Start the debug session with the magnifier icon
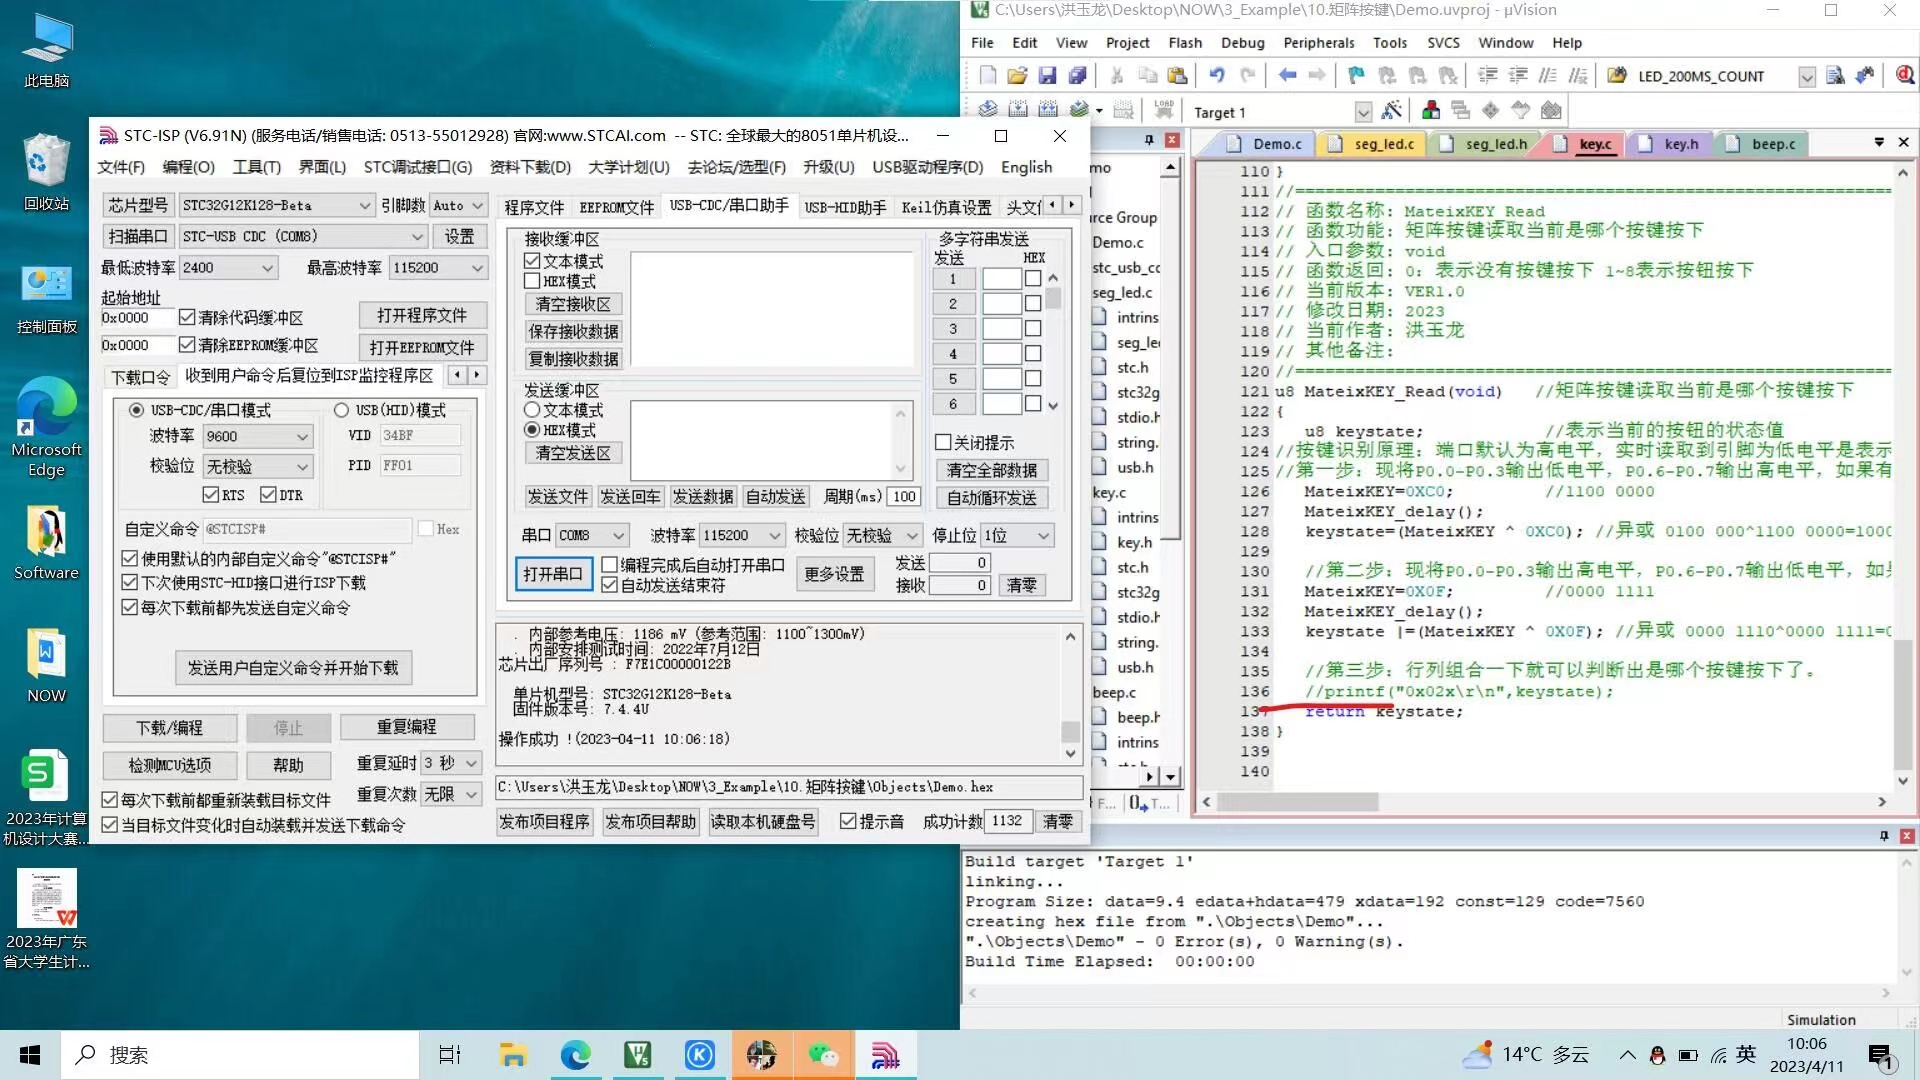This screenshot has height=1080, width=1920. point(1905,76)
